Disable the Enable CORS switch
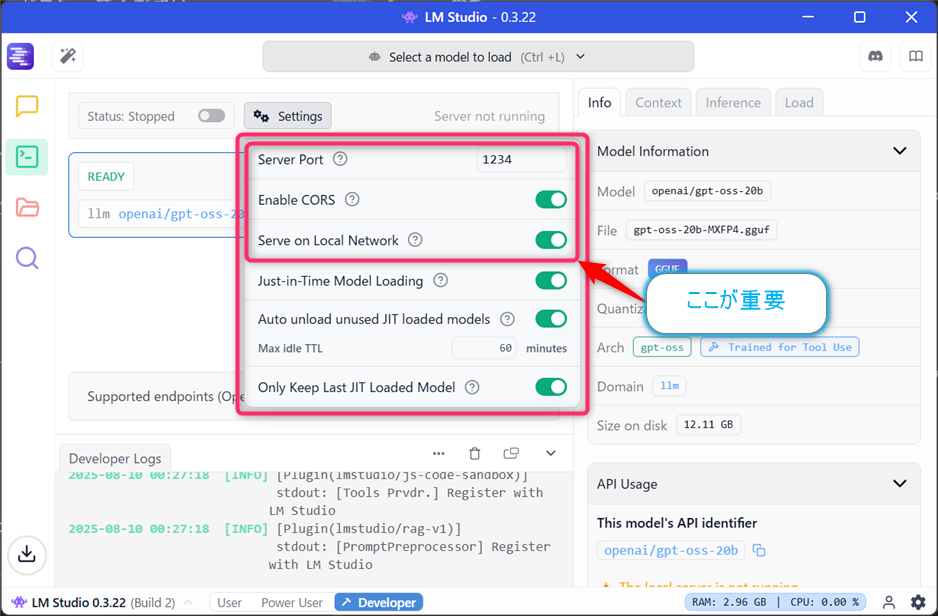This screenshot has height=616, width=938. coord(551,200)
